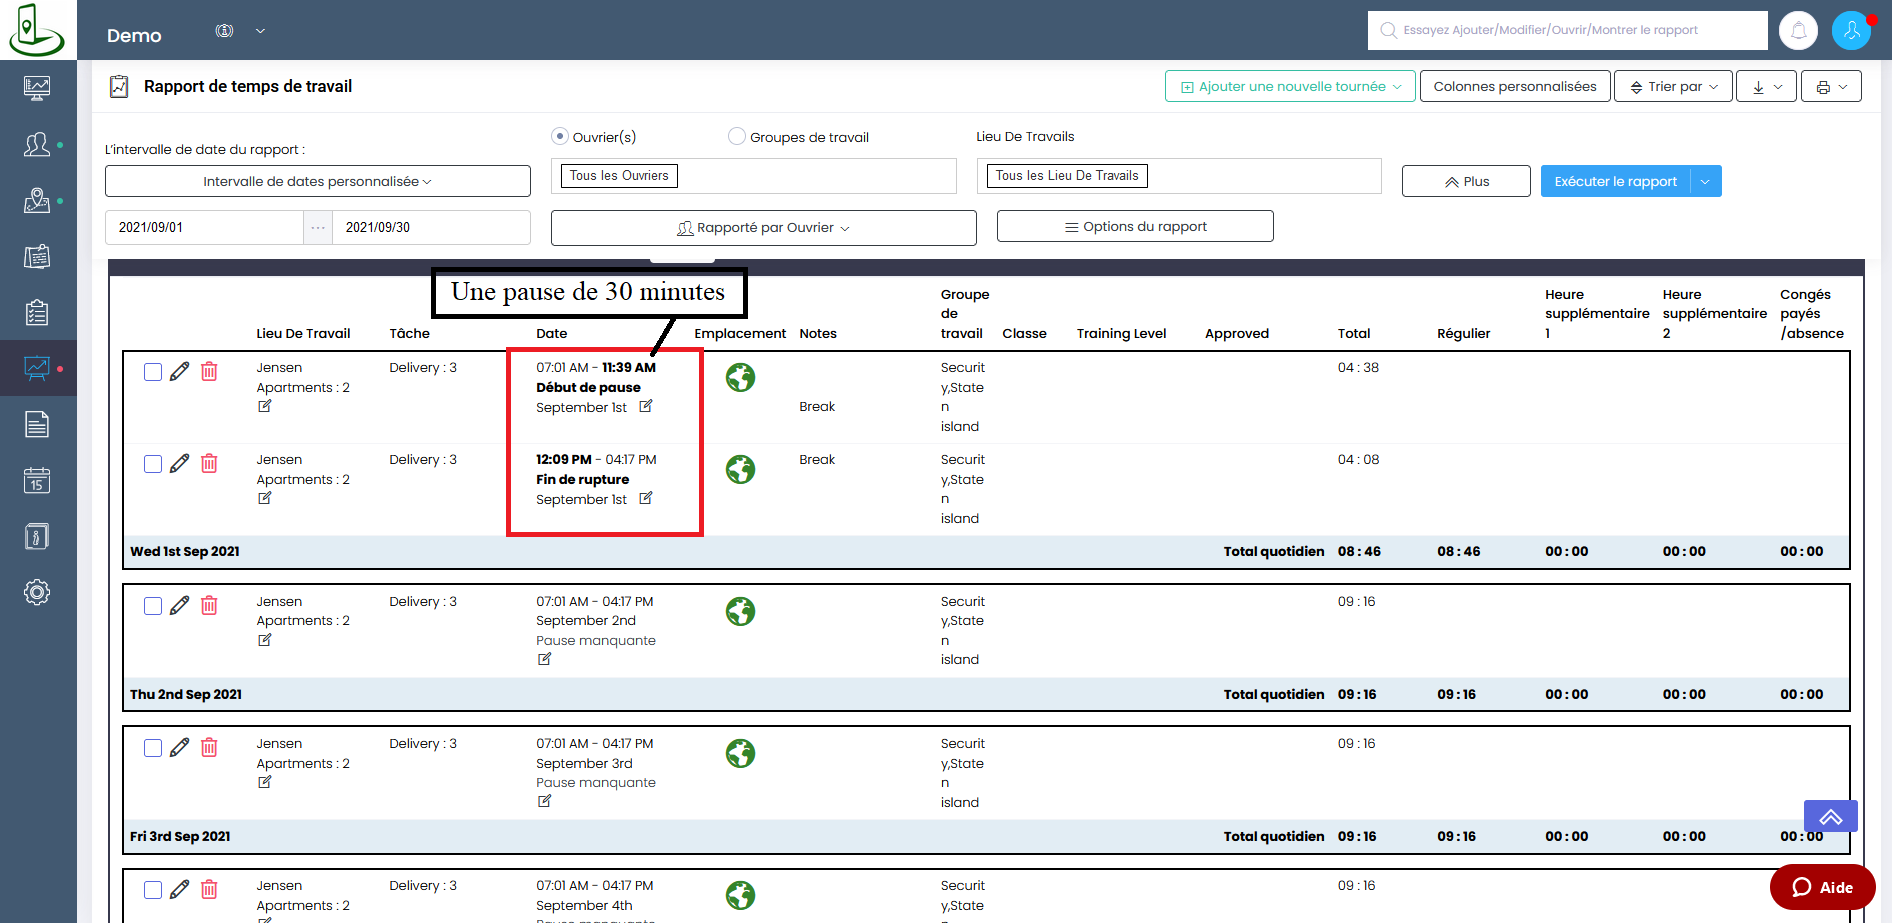
Task: Click the notification bell icon
Action: click(x=1798, y=30)
